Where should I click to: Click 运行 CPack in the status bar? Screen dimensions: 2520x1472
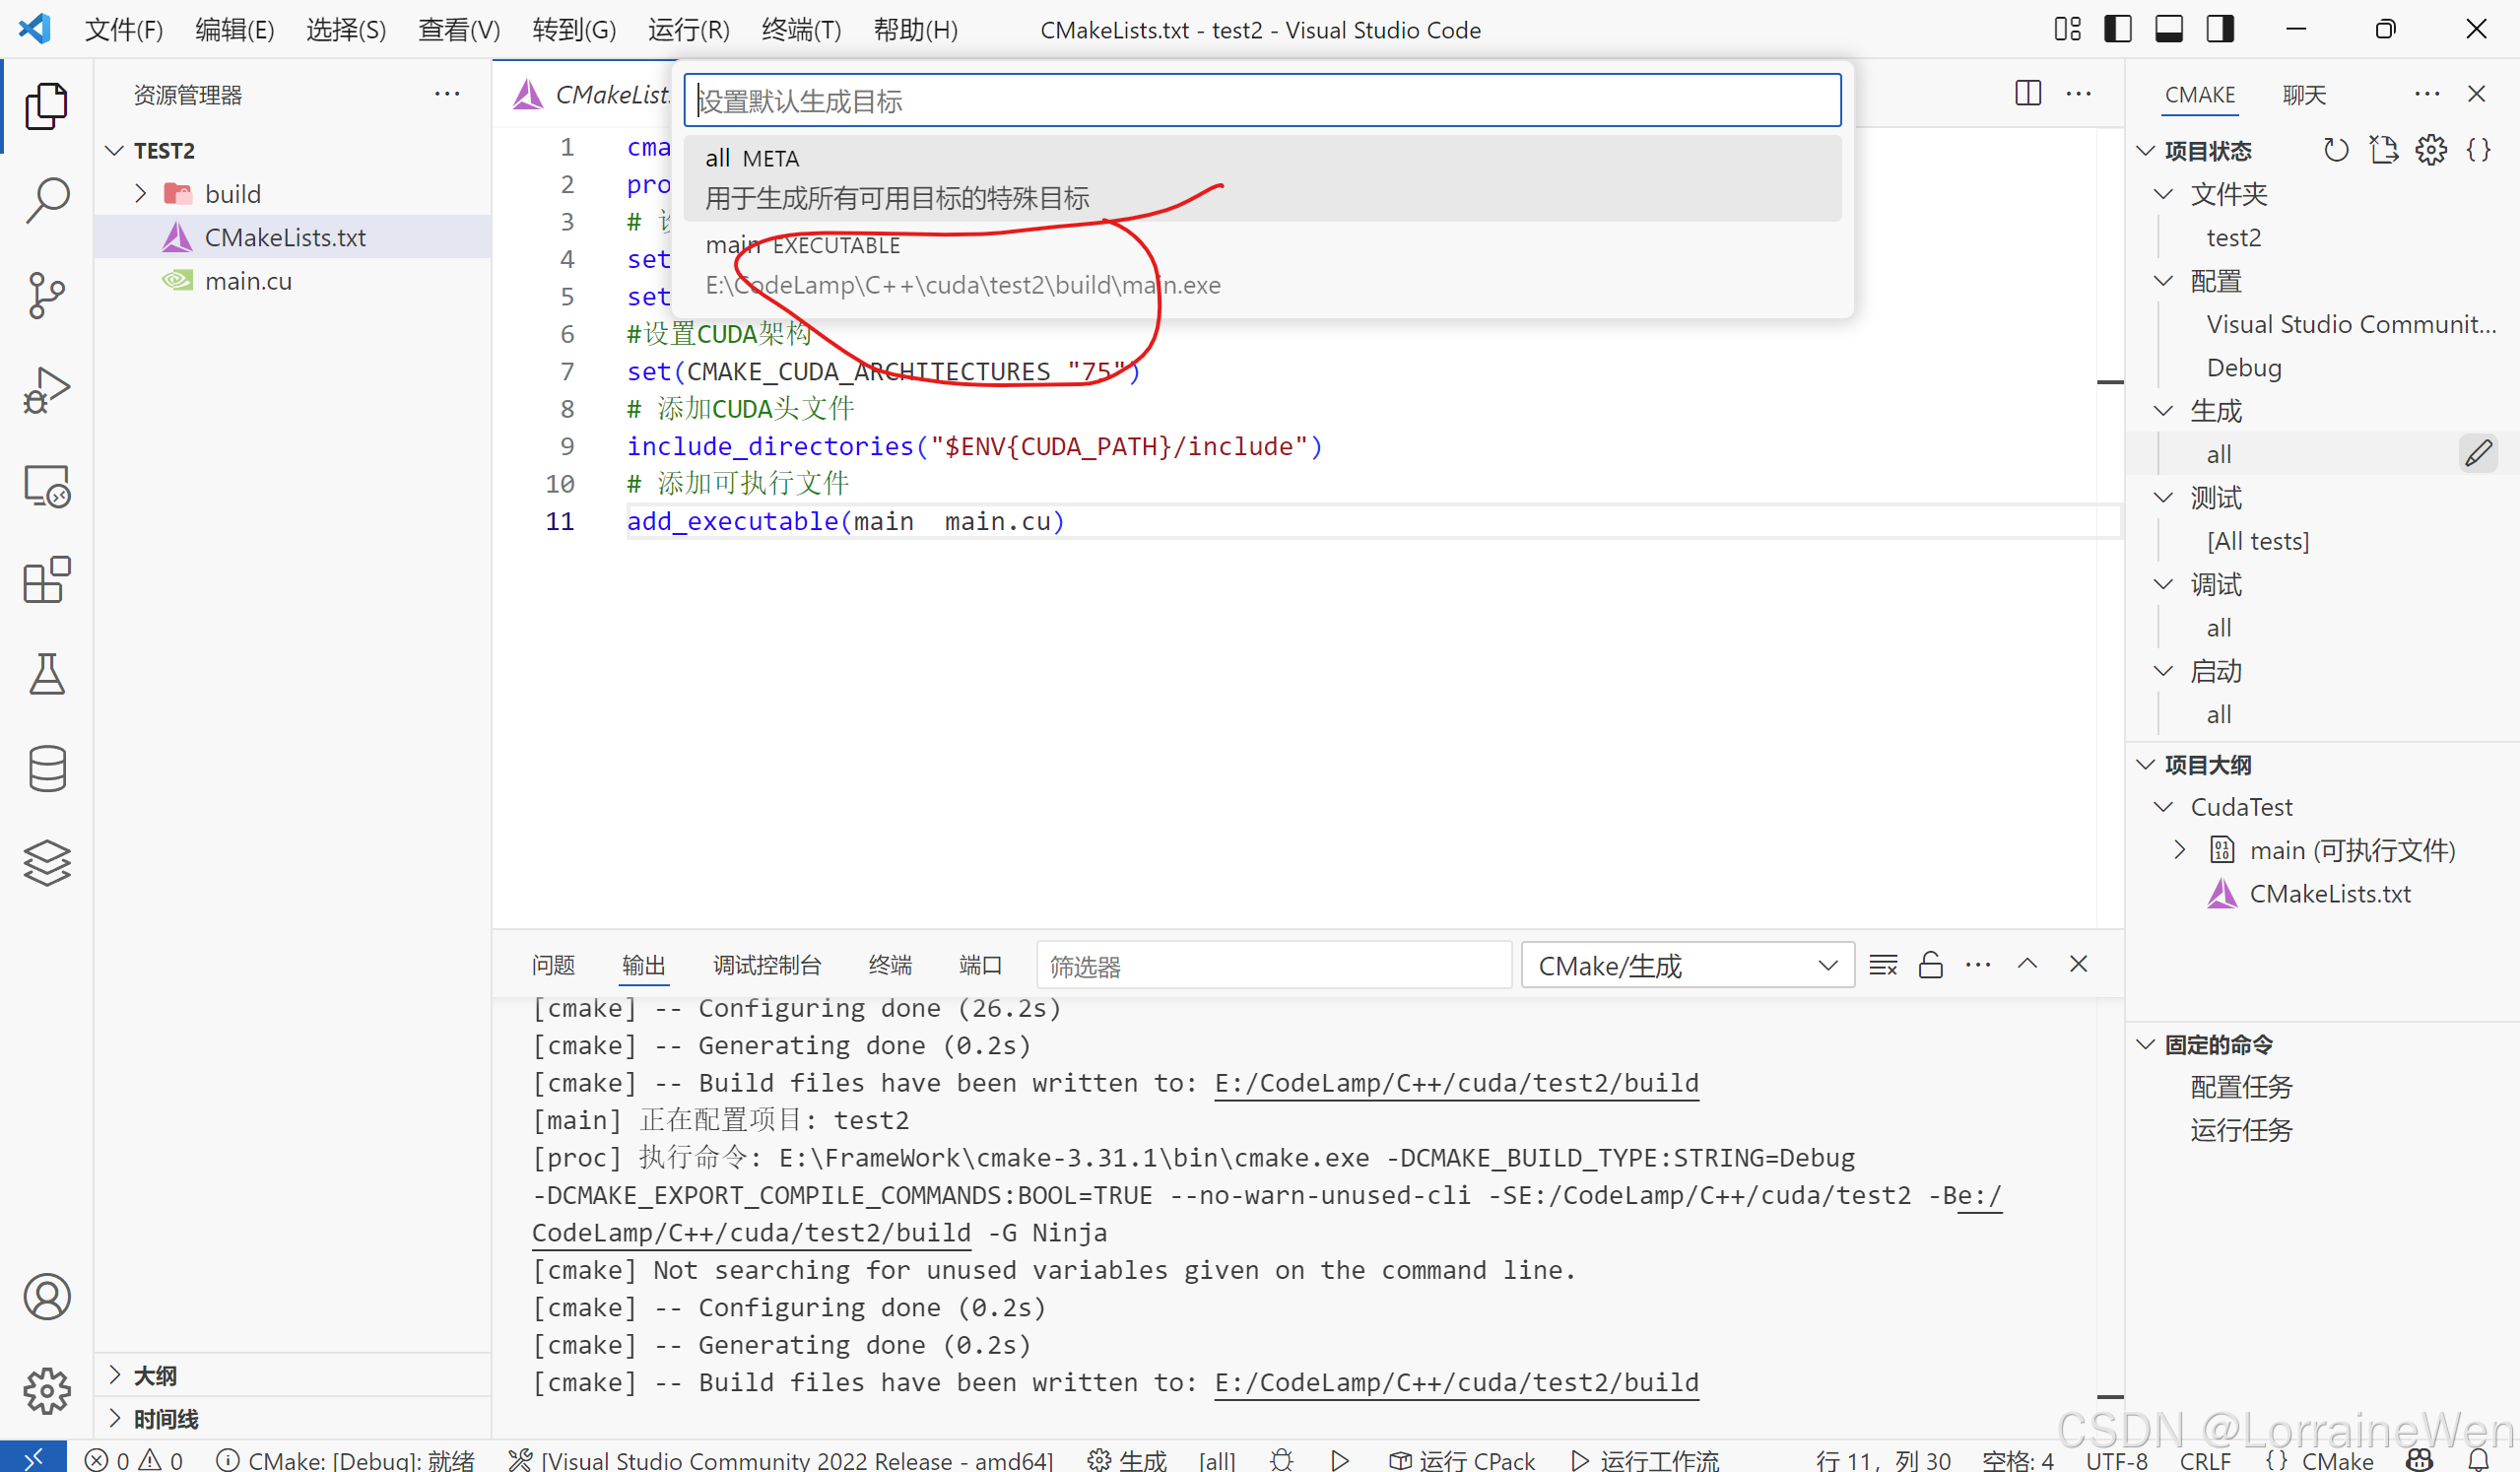[1462, 1460]
